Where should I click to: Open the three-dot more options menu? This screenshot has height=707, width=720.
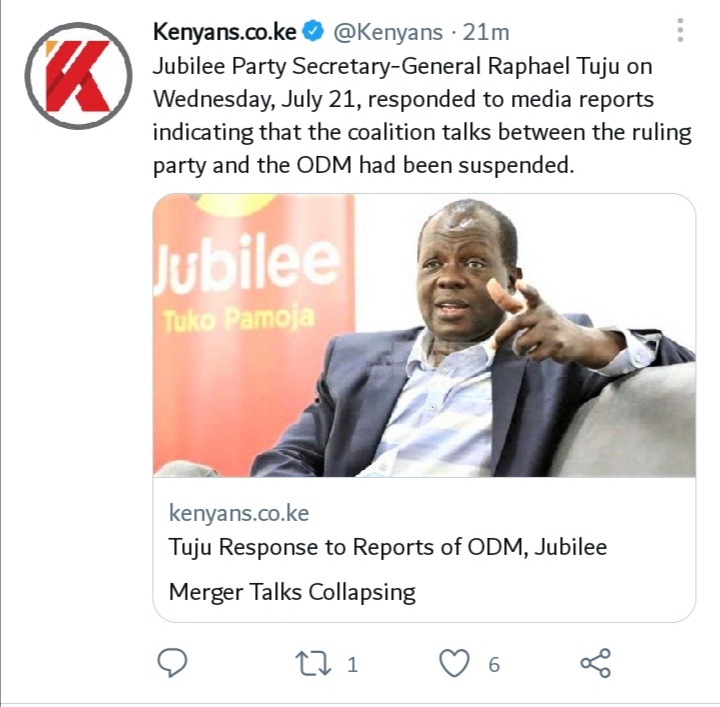tap(681, 30)
